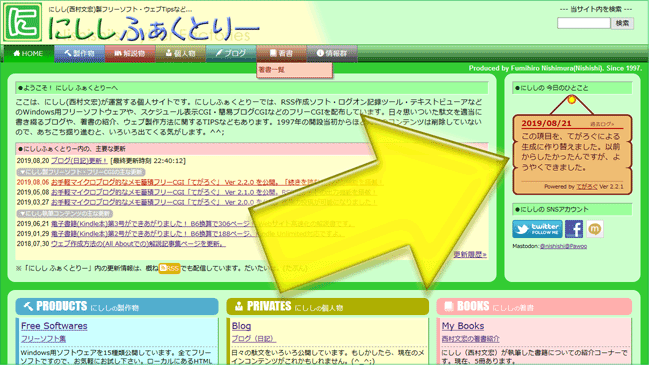649x365 pixels.
Task: Open the Facebook account icon
Action: click(x=574, y=229)
